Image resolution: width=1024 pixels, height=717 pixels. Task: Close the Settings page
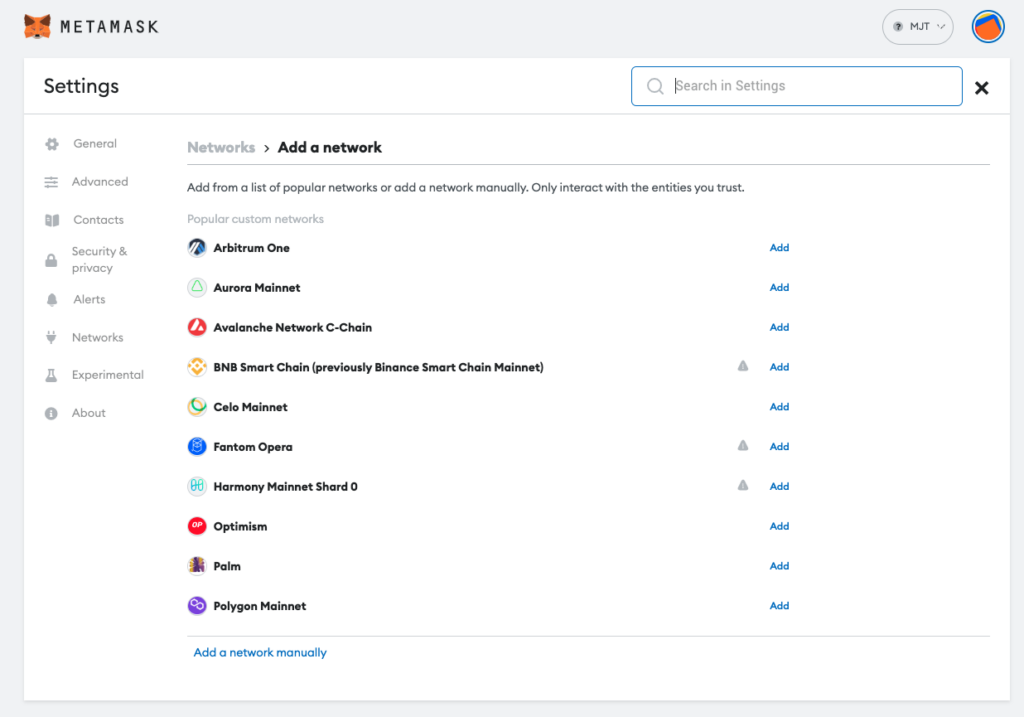click(x=982, y=88)
